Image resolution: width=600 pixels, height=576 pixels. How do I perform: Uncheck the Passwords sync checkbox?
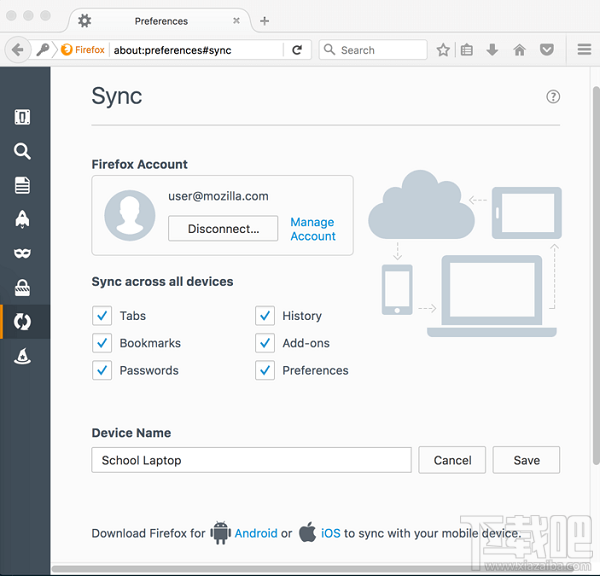102,370
